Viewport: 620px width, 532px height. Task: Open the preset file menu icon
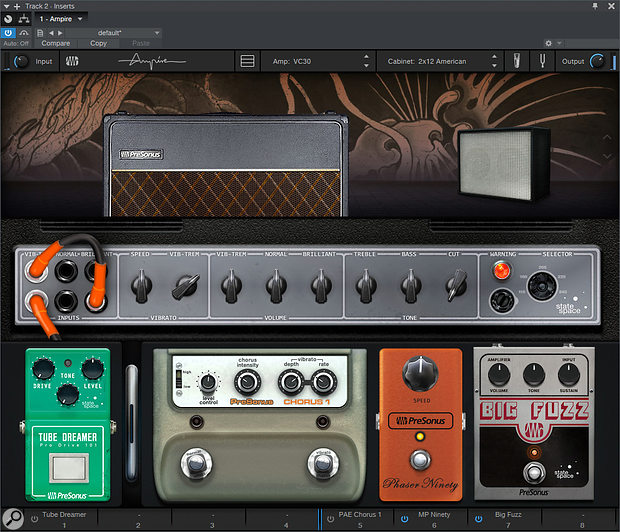[40, 33]
